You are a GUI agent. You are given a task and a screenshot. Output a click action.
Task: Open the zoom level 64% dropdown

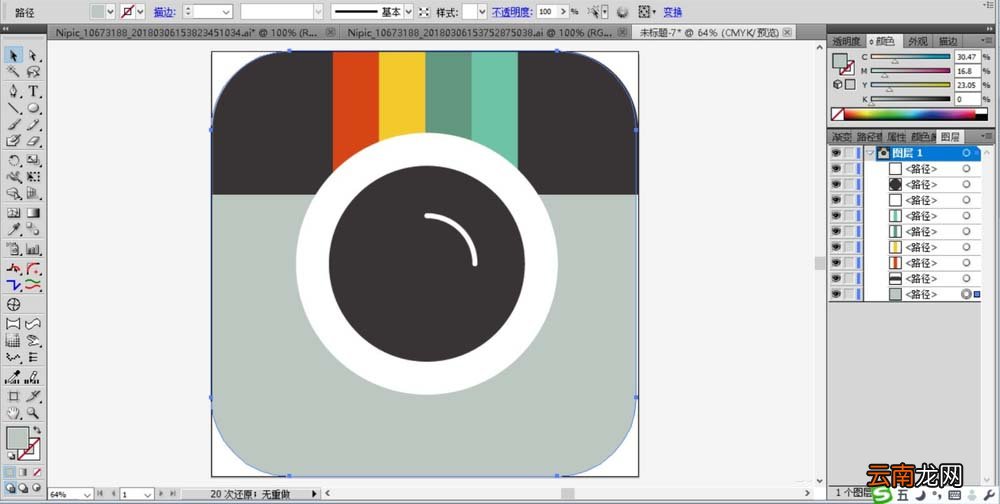point(87,494)
